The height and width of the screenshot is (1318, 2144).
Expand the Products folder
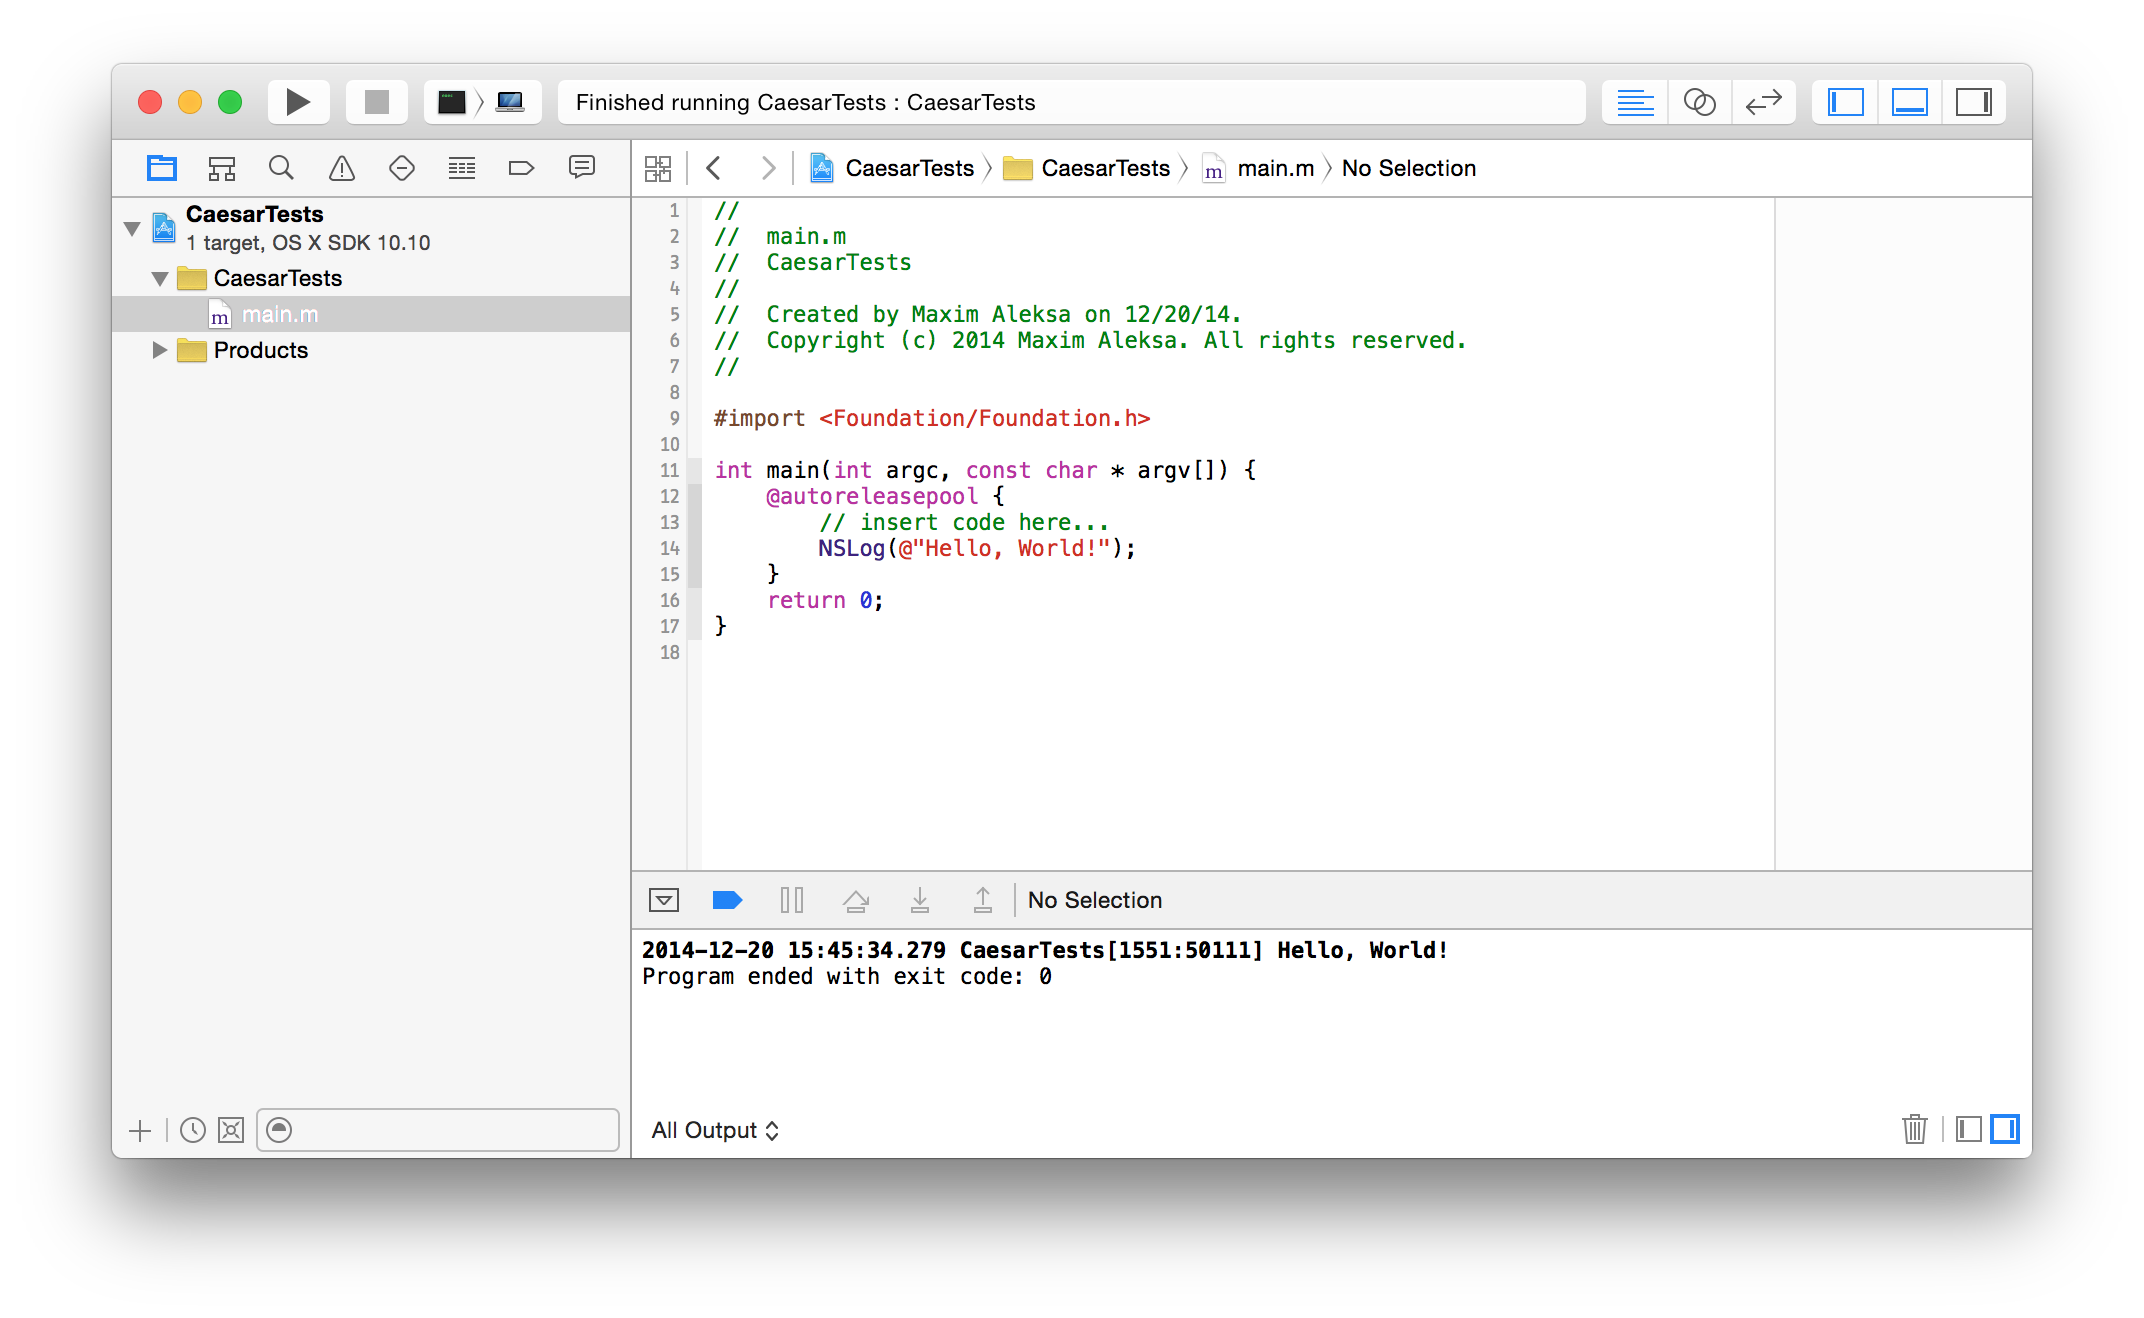(x=160, y=350)
